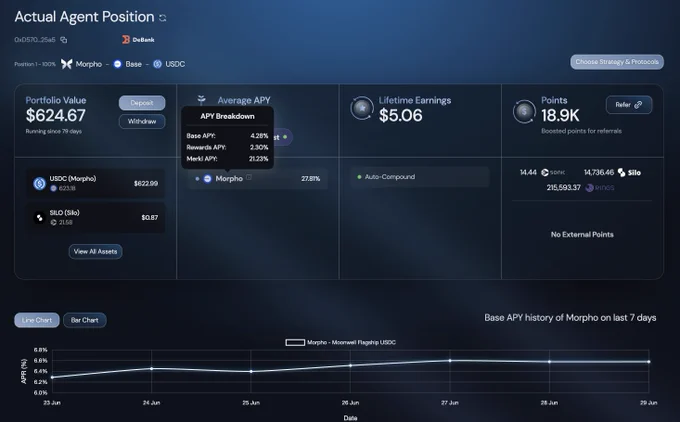680x422 pixels.
Task: Click the $0.87 SILO value
Action: click(150, 218)
